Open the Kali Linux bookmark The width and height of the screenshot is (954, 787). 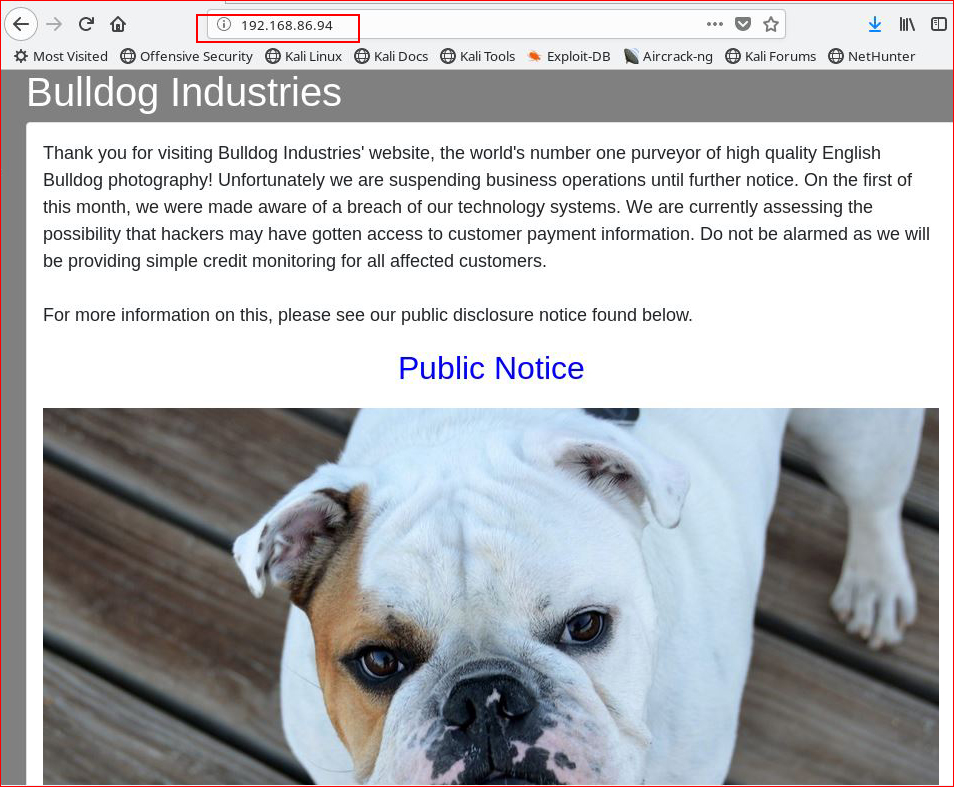(x=304, y=57)
